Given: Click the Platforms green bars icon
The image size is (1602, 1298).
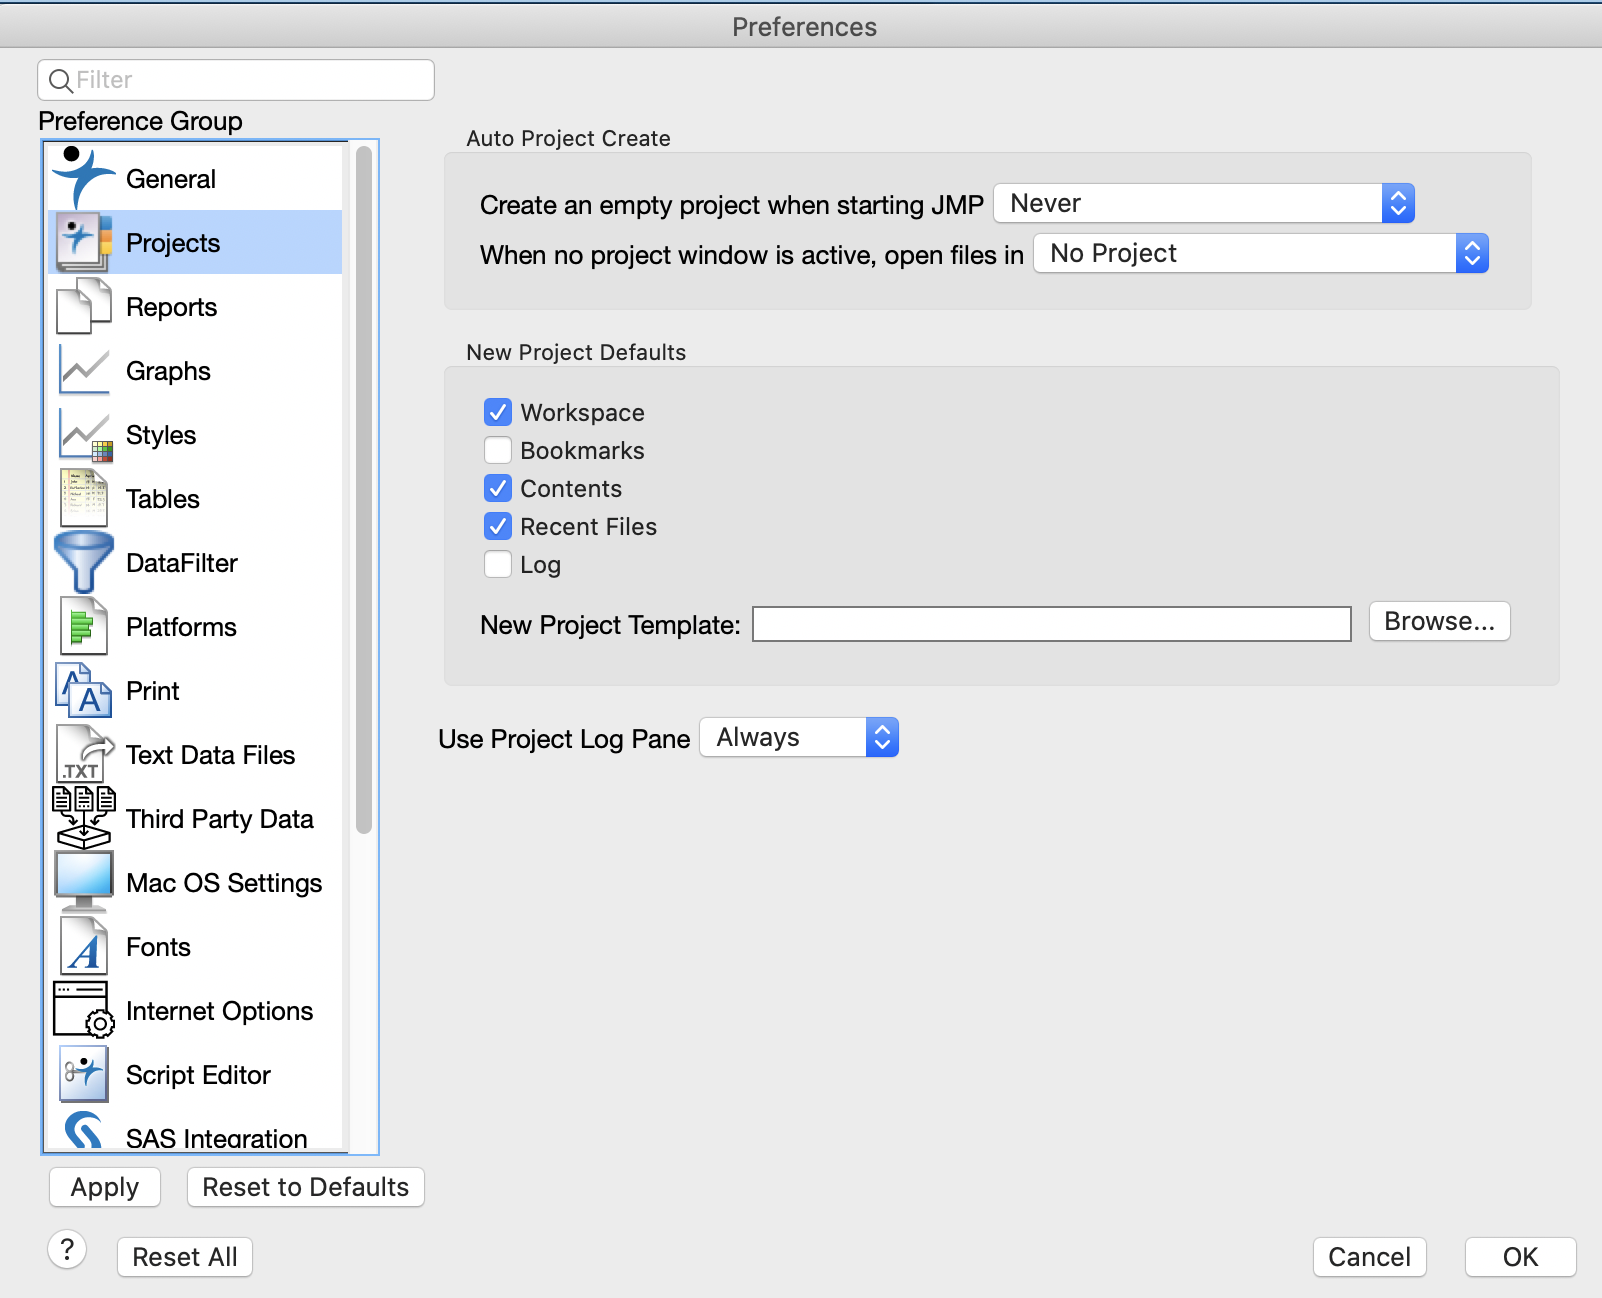Looking at the screenshot, I should [x=84, y=627].
